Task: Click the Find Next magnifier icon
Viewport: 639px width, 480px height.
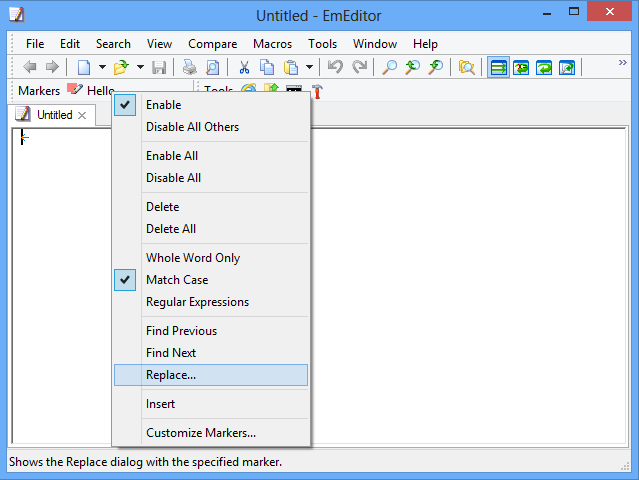Action: point(436,67)
